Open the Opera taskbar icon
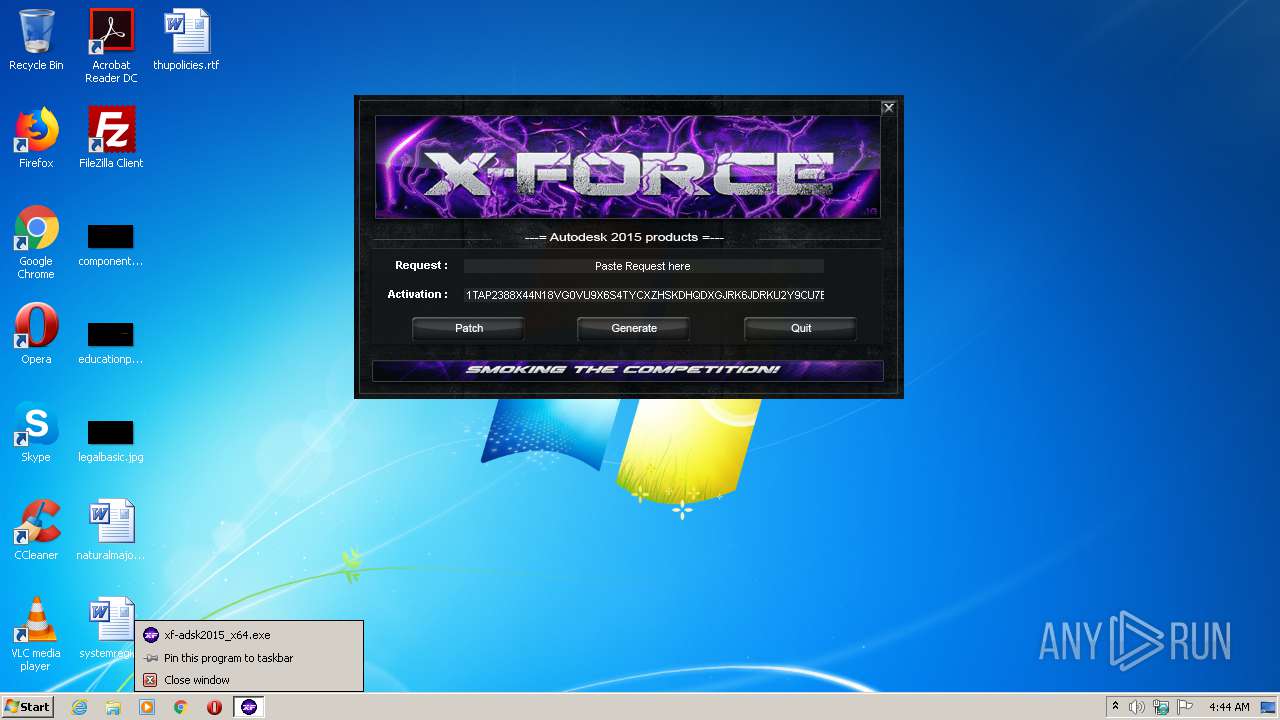Image resolution: width=1280 pixels, height=720 pixels. [214, 707]
